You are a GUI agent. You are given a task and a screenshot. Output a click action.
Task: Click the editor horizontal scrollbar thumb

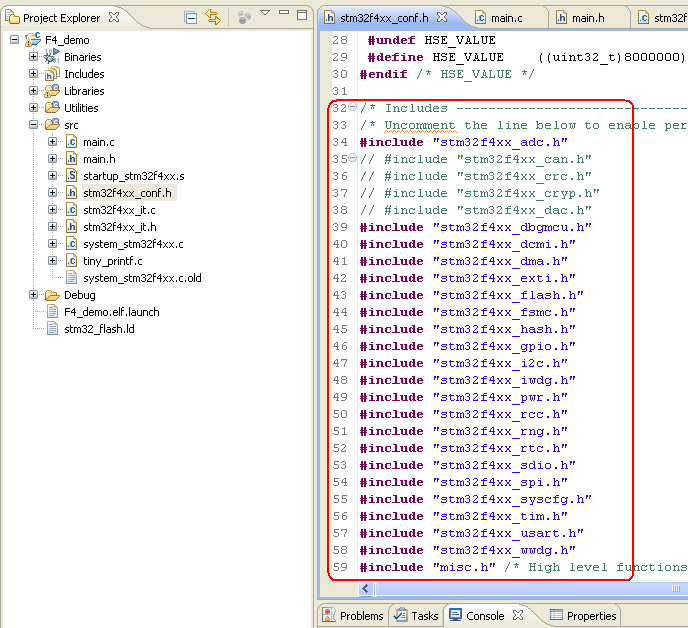pos(531,589)
